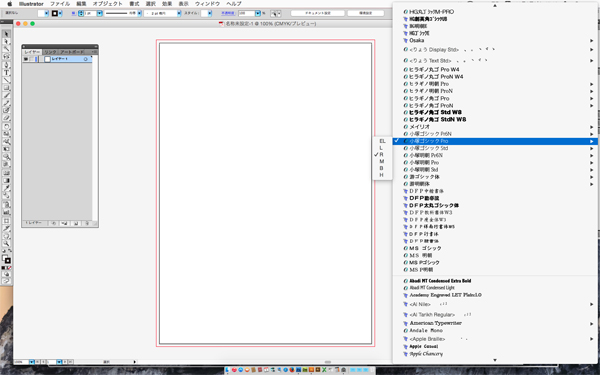Select the Eraser tool
Viewport: 600px width, 375px height.
[x=7, y=119]
